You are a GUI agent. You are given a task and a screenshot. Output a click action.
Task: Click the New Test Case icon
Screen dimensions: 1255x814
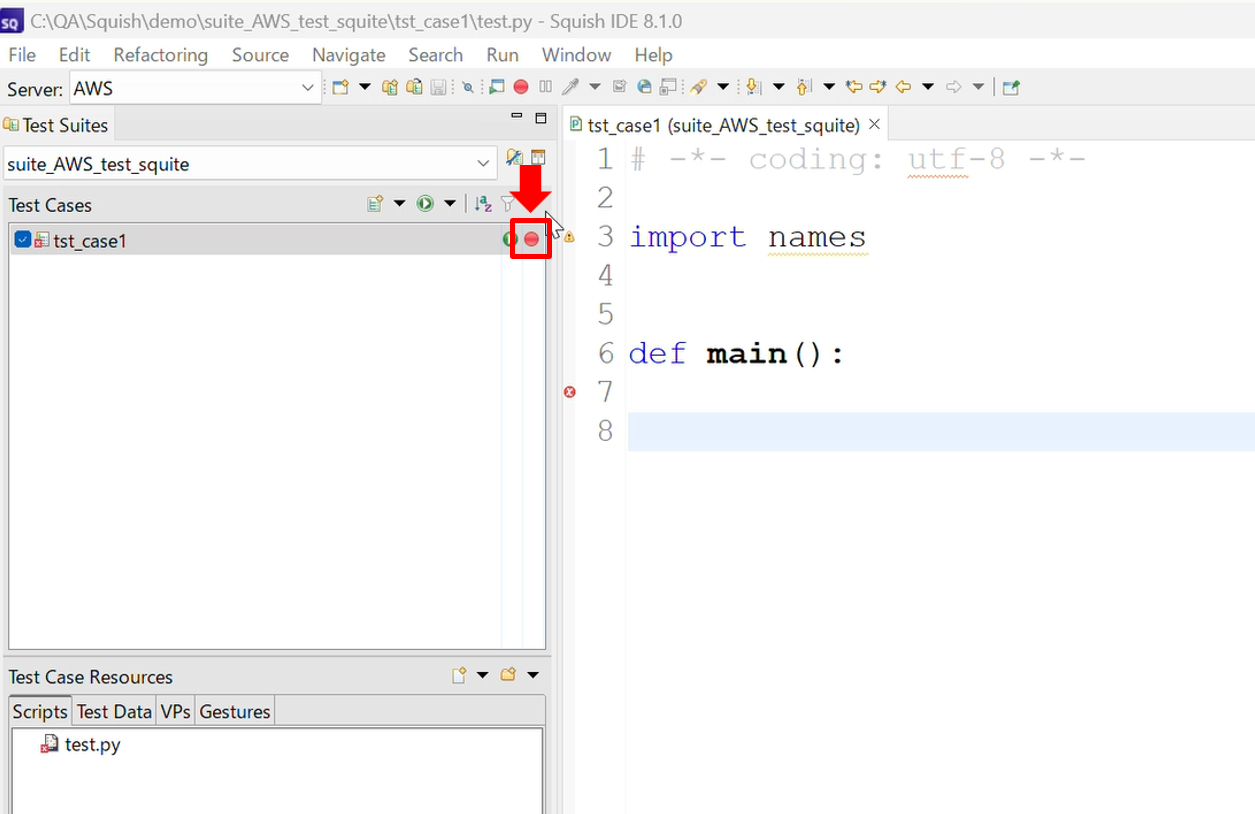tap(375, 204)
